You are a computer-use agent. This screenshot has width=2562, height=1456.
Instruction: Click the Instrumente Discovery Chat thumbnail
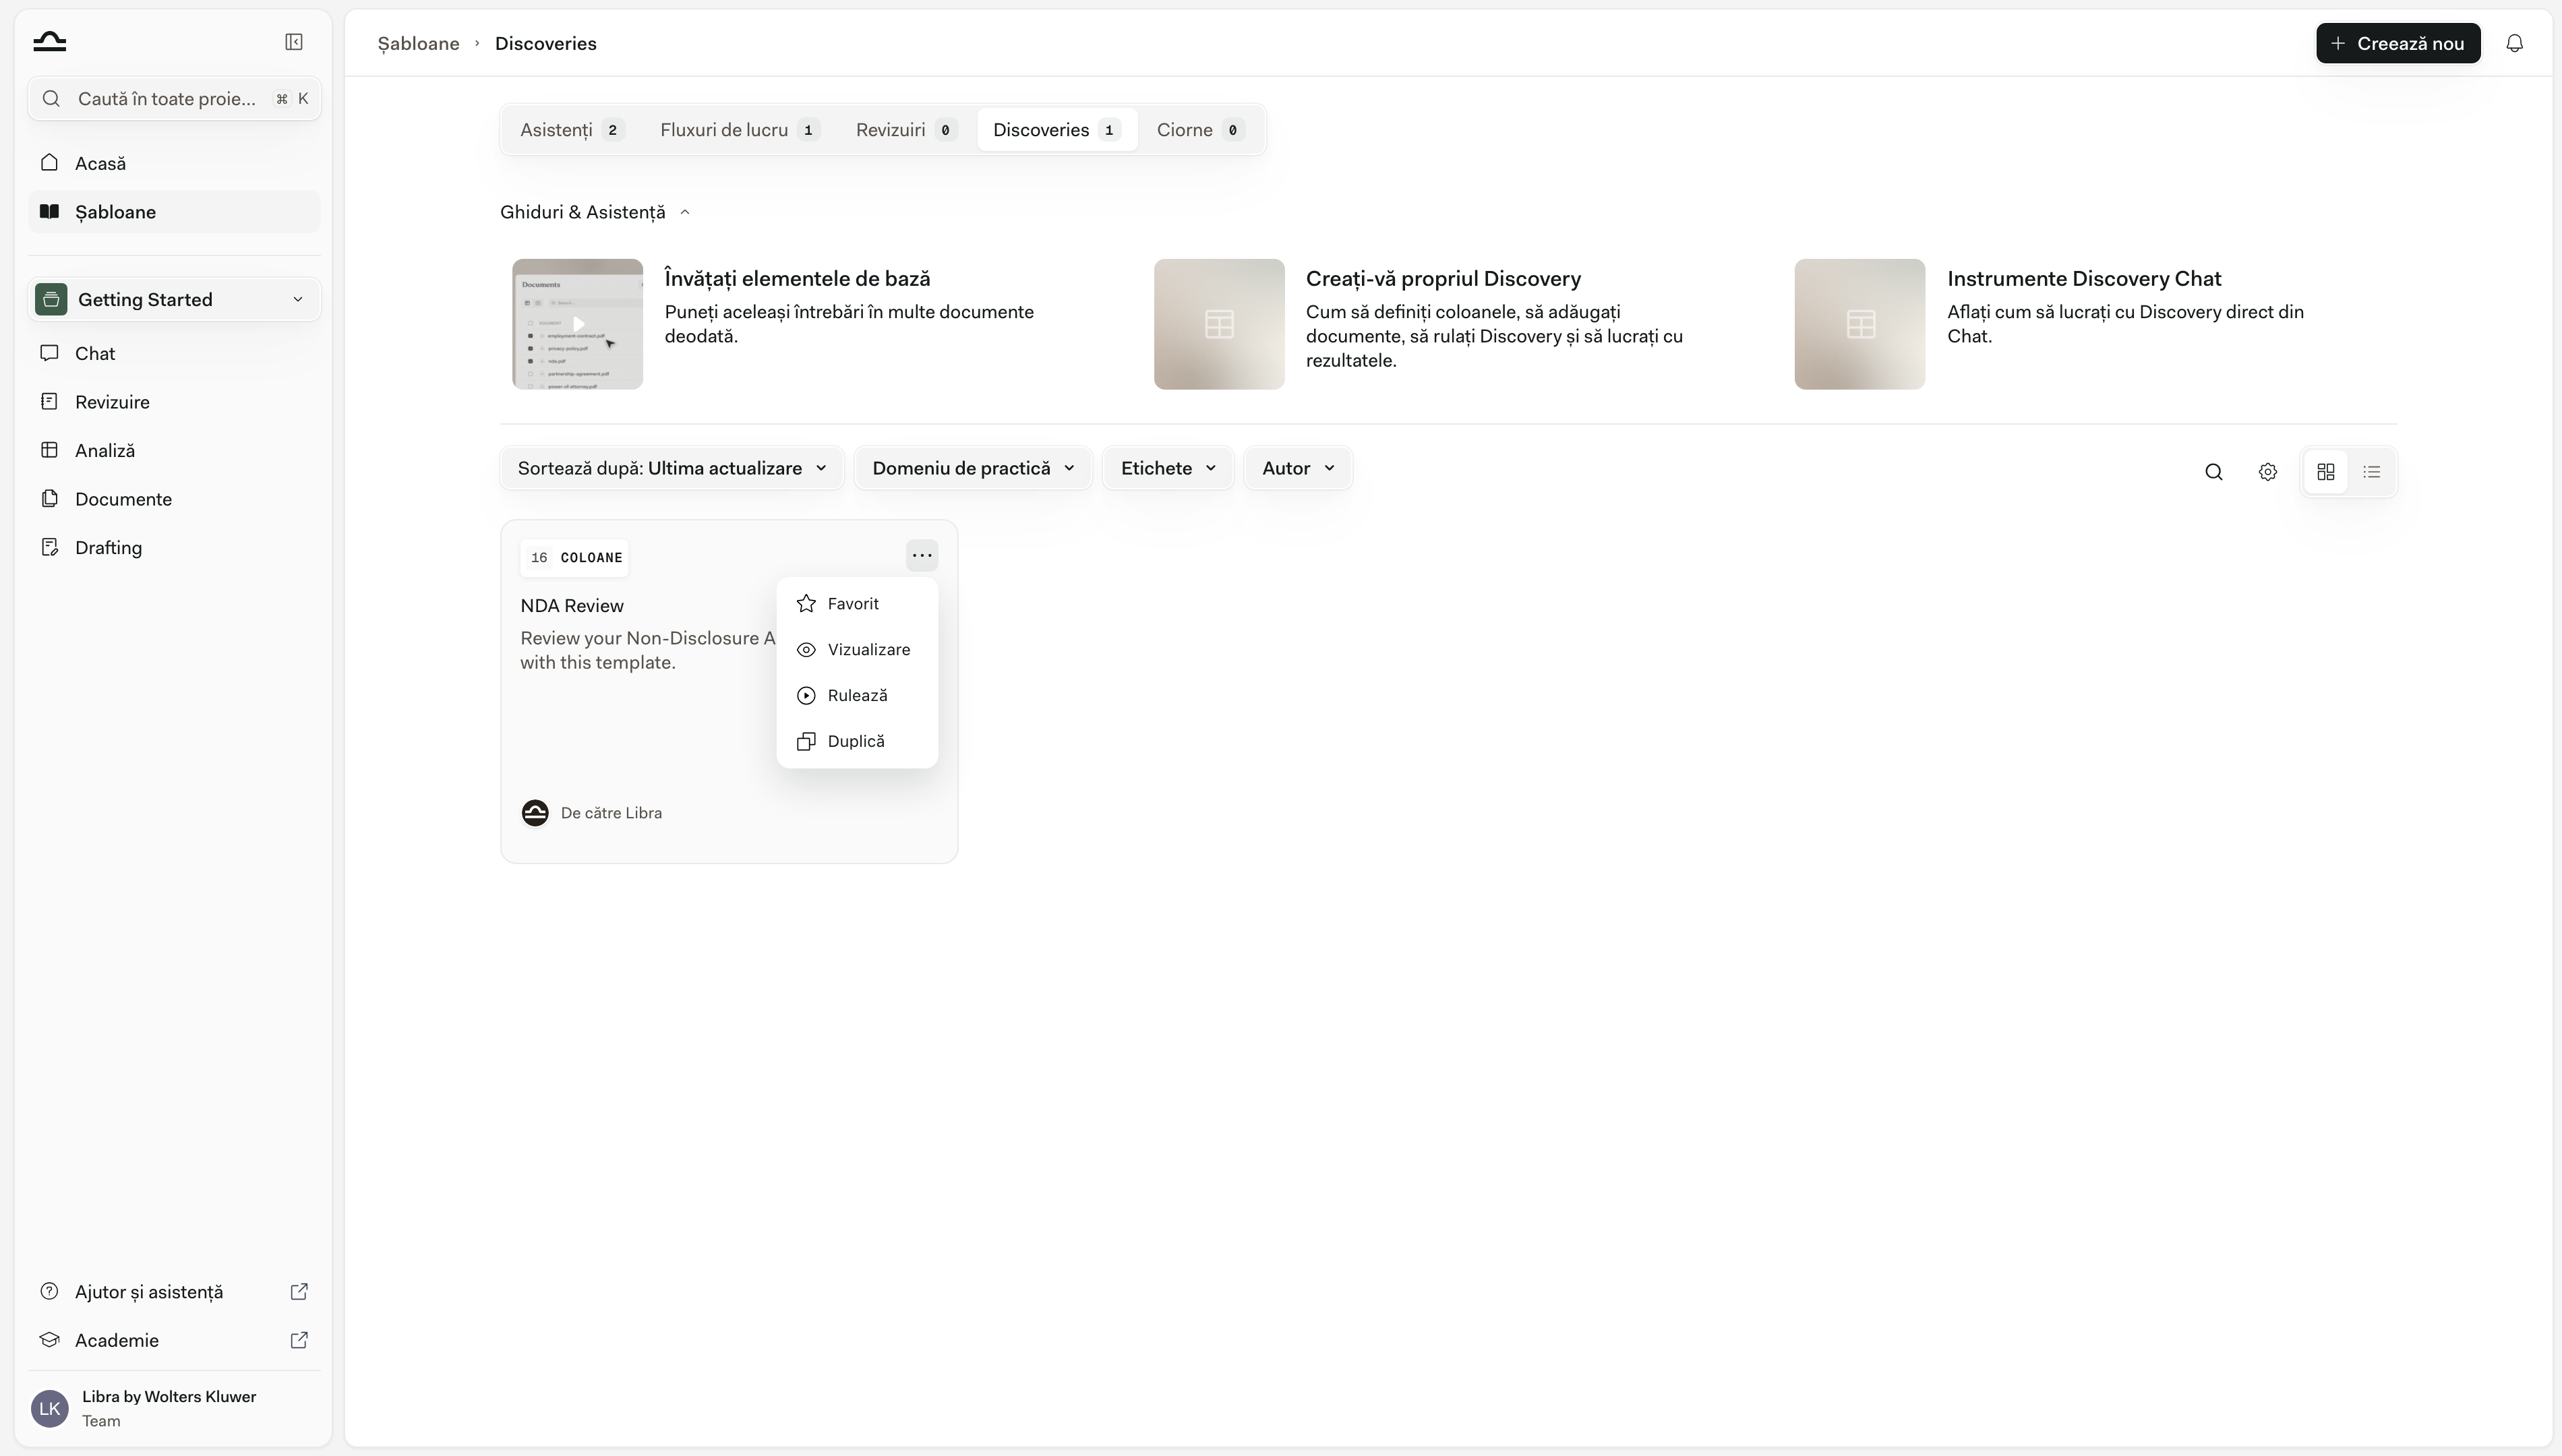pos(1859,324)
